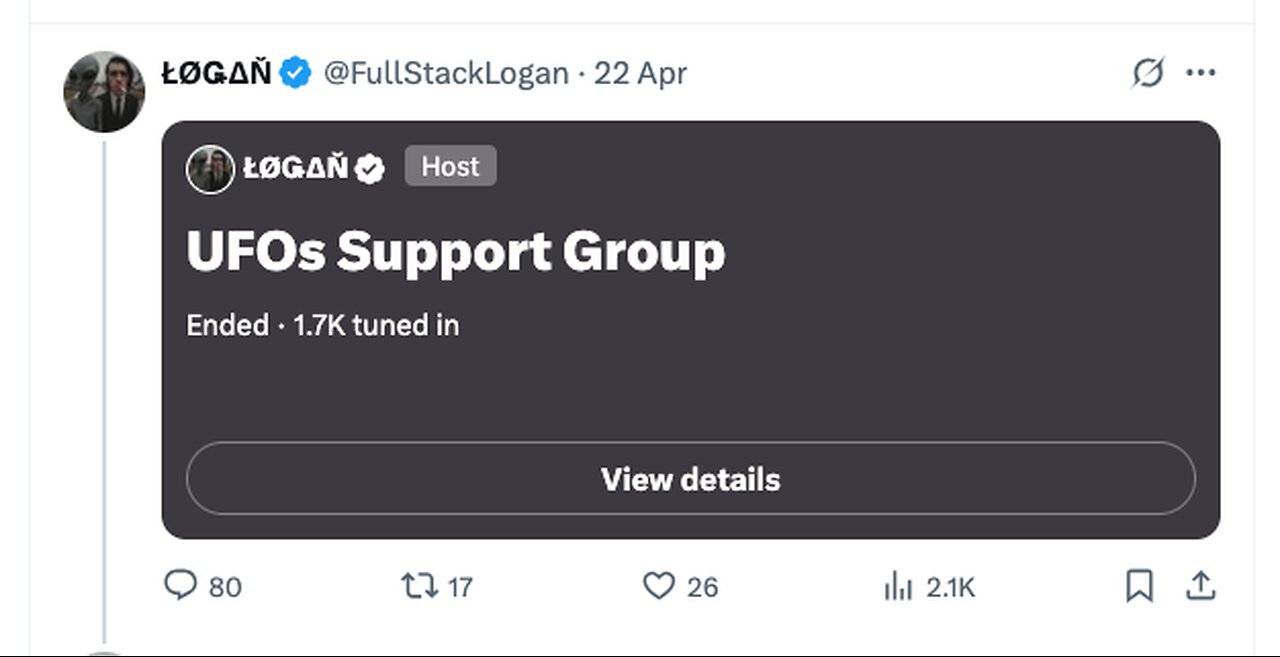
Task: Repost using the retweet arrows icon
Action: click(x=419, y=586)
